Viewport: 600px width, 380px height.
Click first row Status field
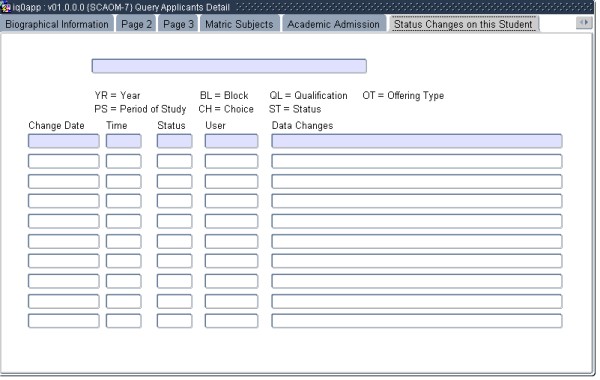pos(174,141)
